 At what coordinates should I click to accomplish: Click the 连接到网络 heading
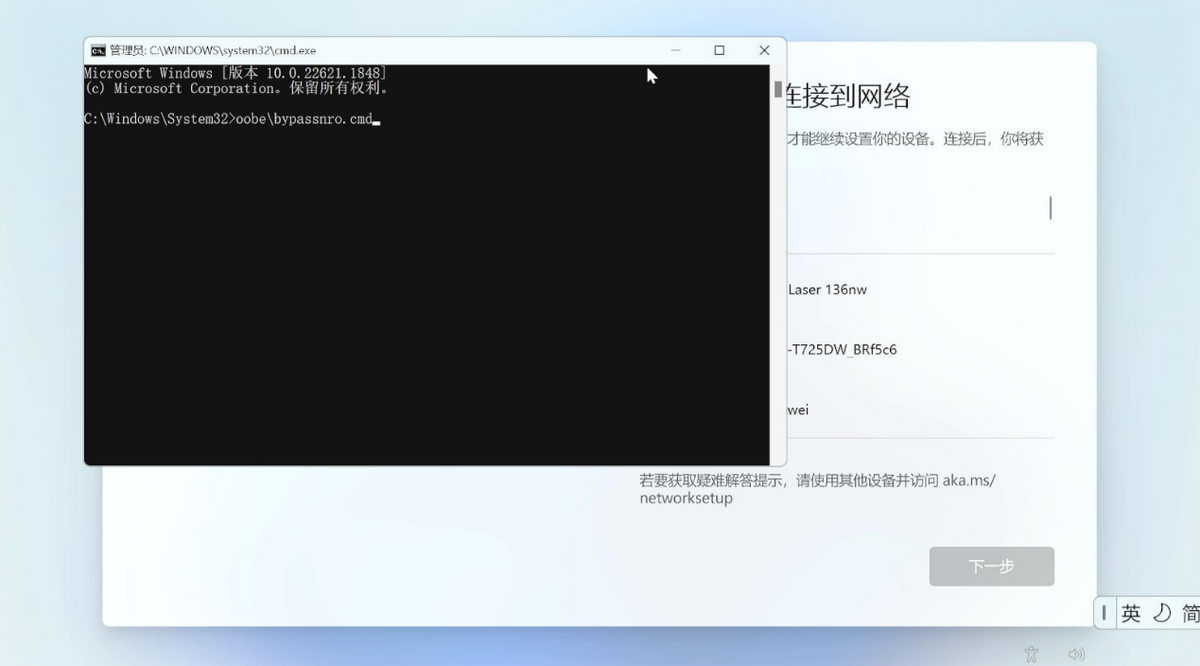click(x=848, y=96)
